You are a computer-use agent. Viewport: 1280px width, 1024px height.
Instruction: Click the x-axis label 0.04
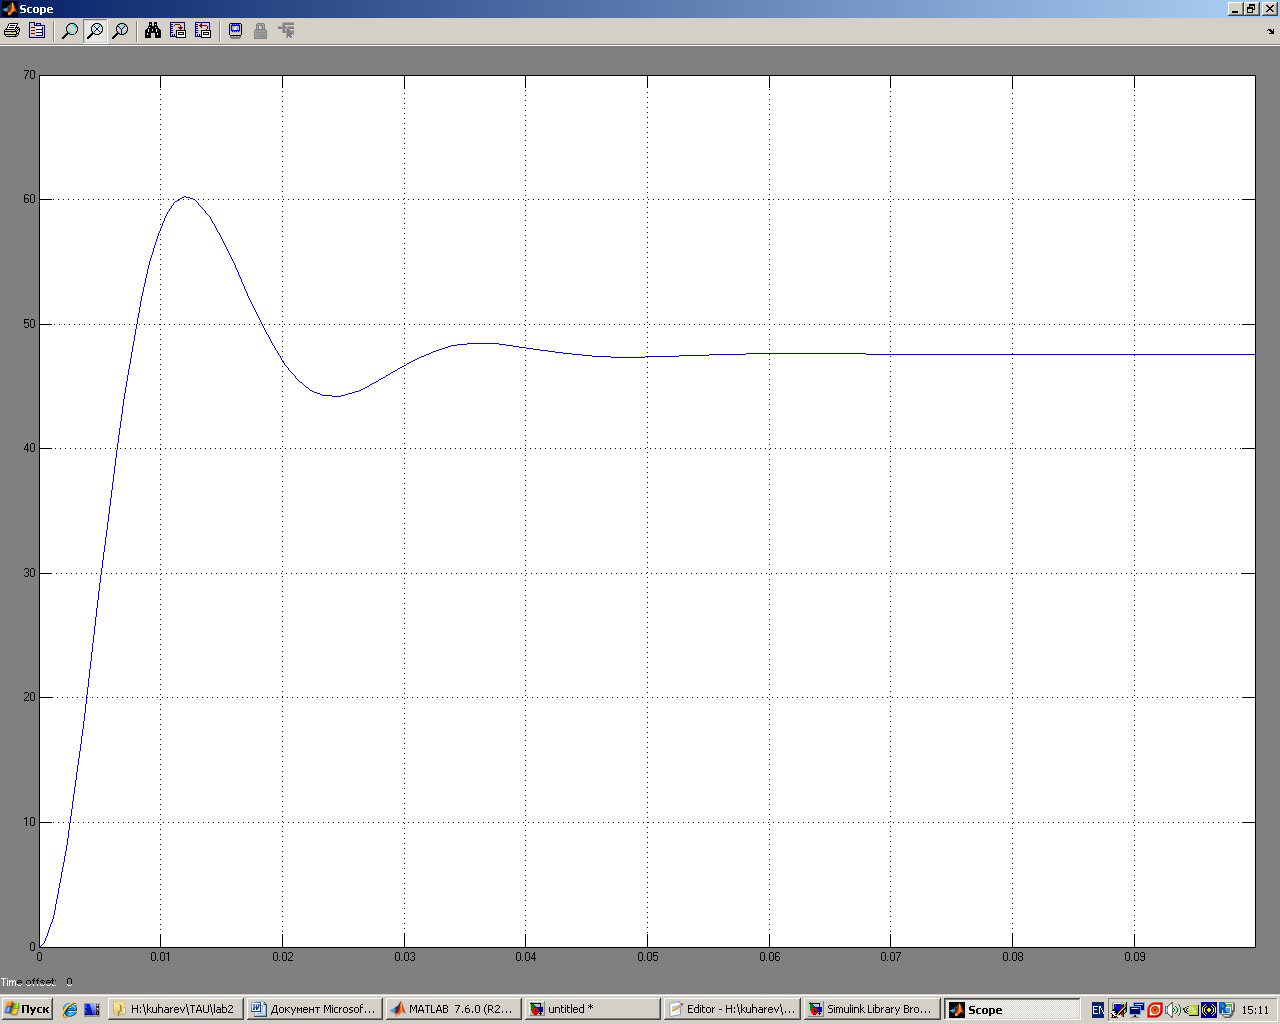526,957
